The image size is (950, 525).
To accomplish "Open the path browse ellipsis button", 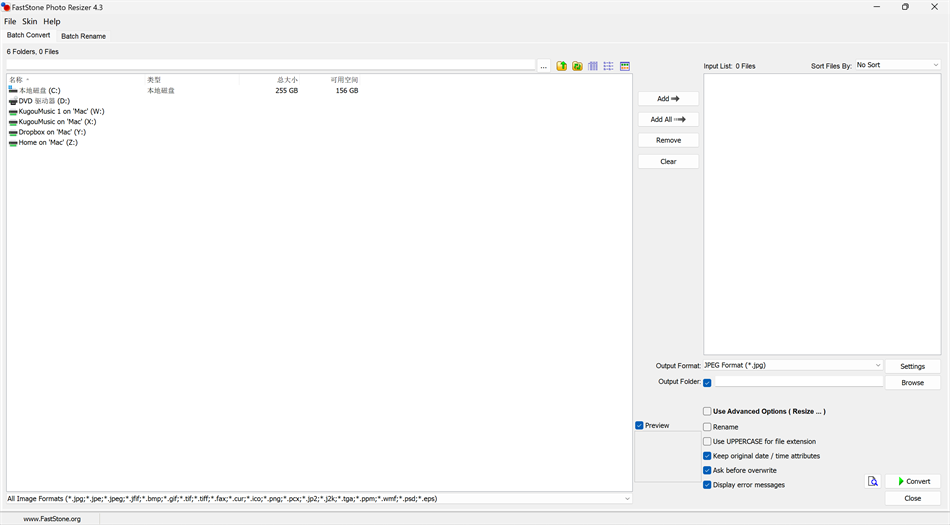I will [543, 66].
